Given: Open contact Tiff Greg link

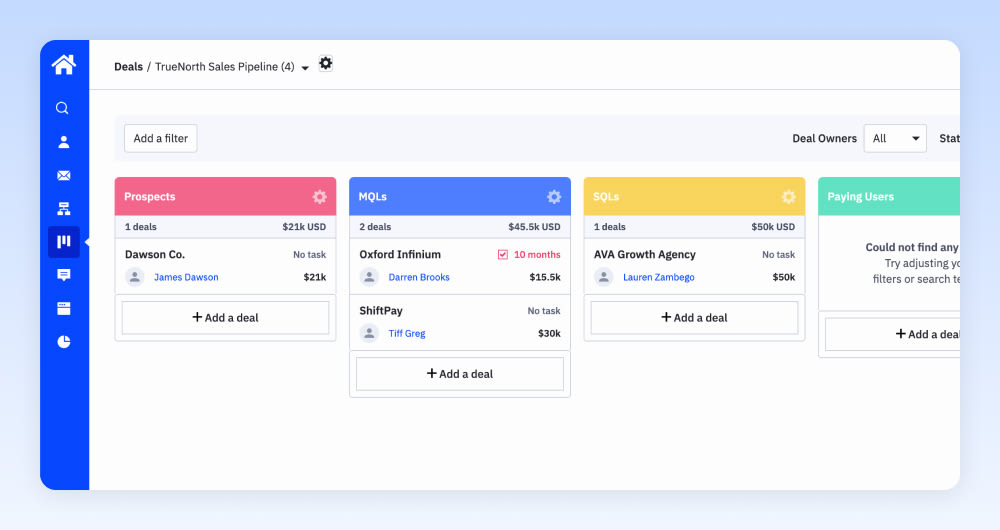Looking at the screenshot, I should (407, 333).
